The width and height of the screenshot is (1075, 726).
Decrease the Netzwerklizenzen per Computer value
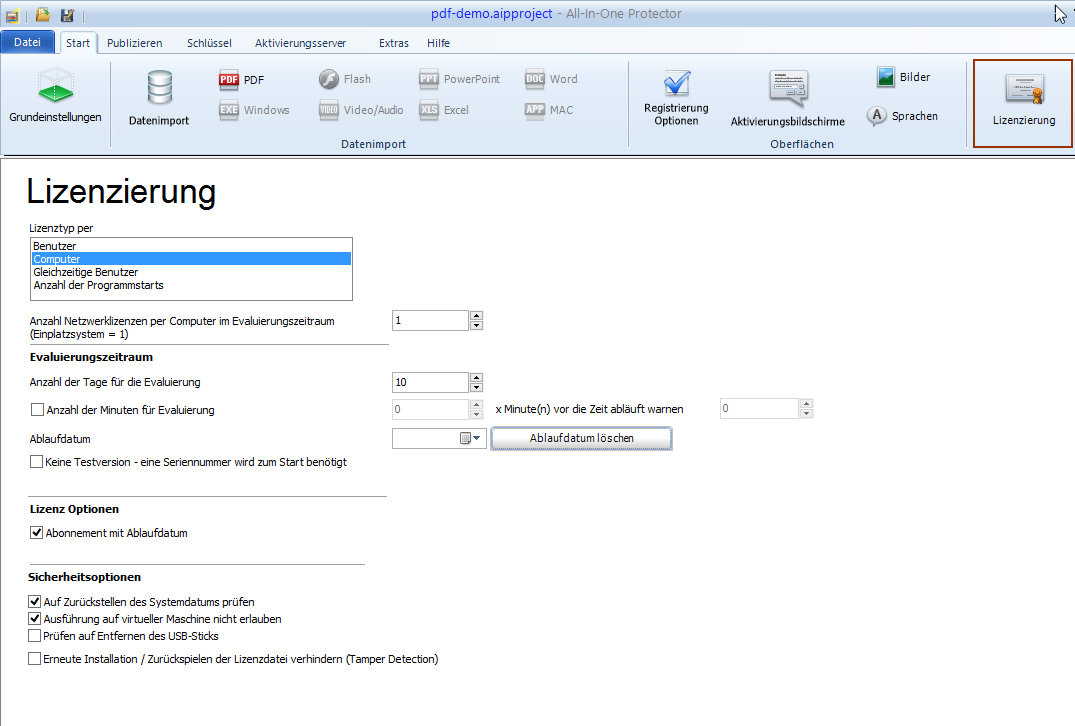pyautogui.click(x=476, y=325)
